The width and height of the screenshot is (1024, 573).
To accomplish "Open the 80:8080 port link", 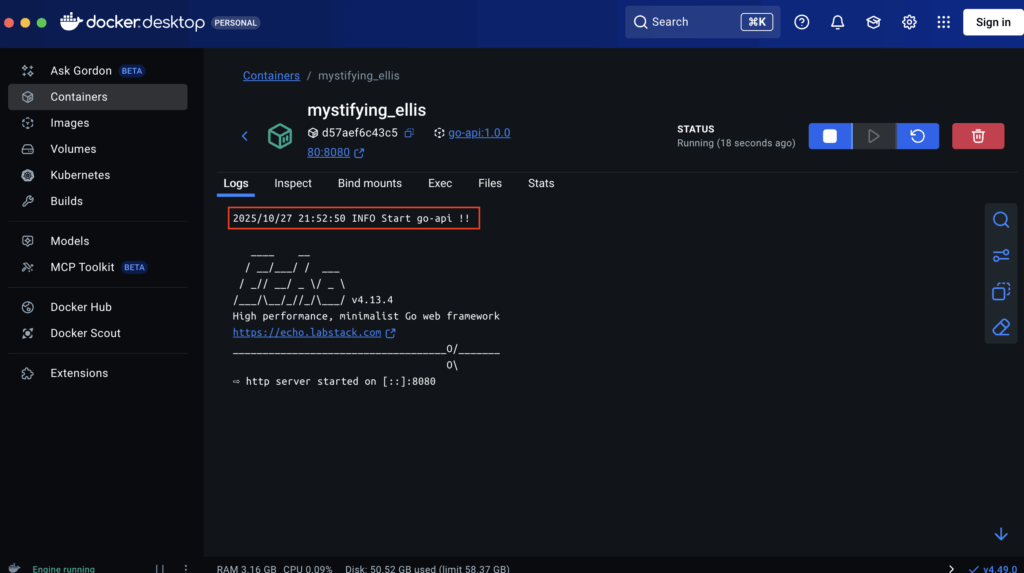I will point(329,153).
